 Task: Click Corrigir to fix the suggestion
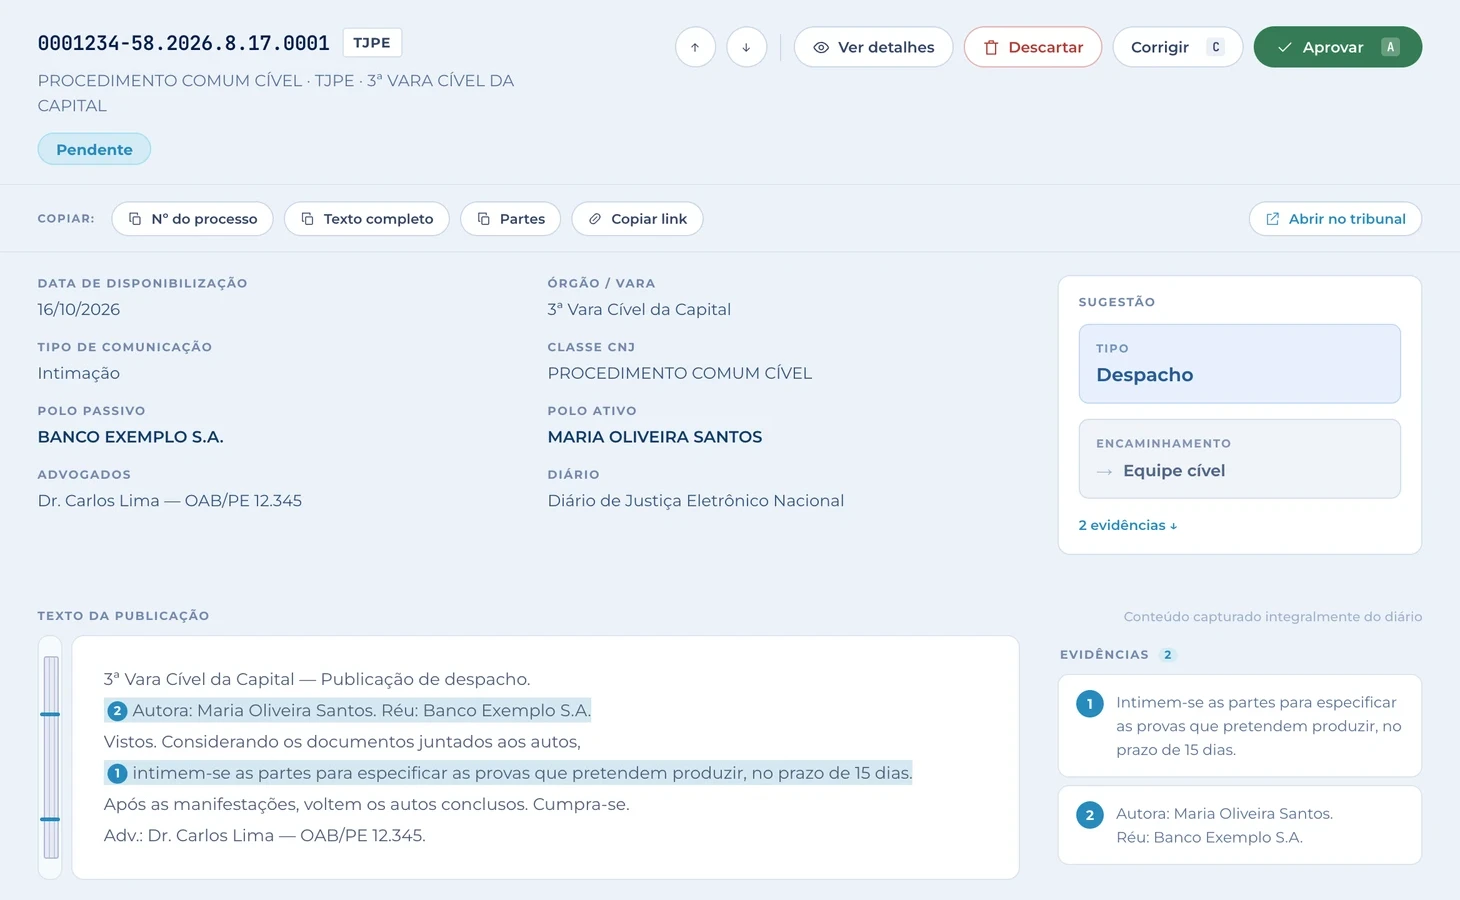(1177, 47)
